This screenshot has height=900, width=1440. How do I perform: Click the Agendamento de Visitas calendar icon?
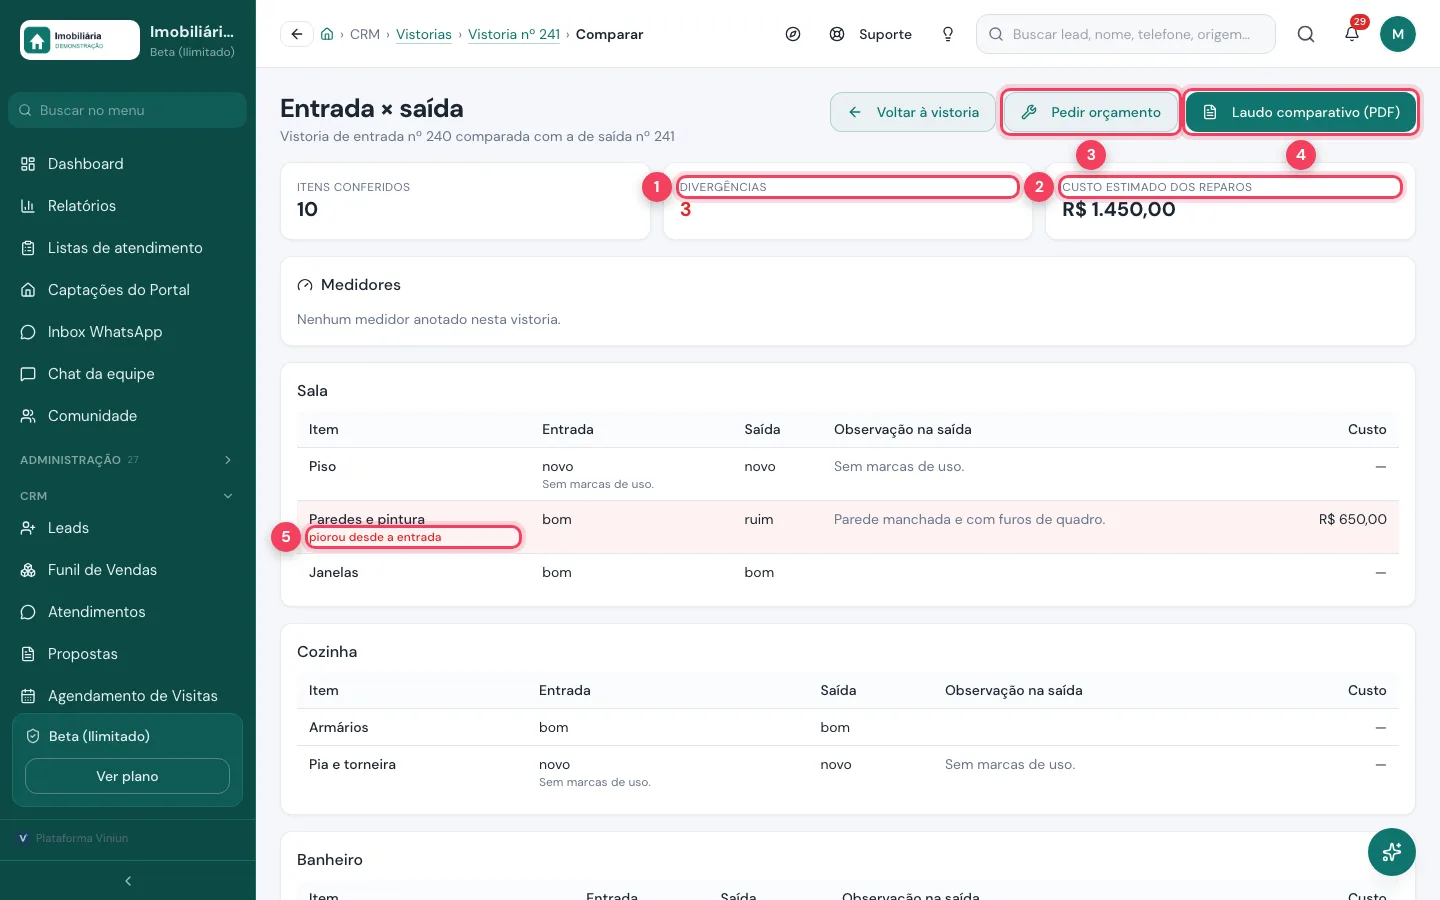(28, 696)
